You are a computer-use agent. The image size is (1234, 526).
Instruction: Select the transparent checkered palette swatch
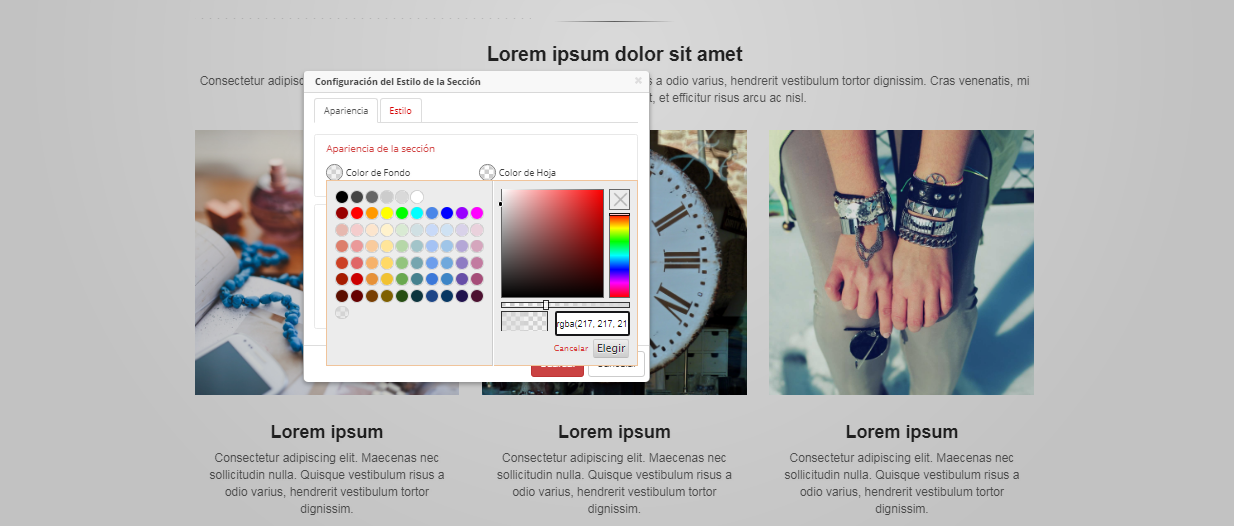[342, 312]
